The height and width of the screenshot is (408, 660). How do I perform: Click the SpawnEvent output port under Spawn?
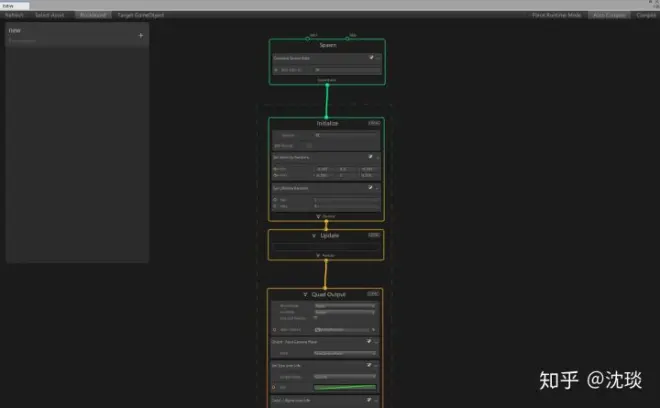327,85
